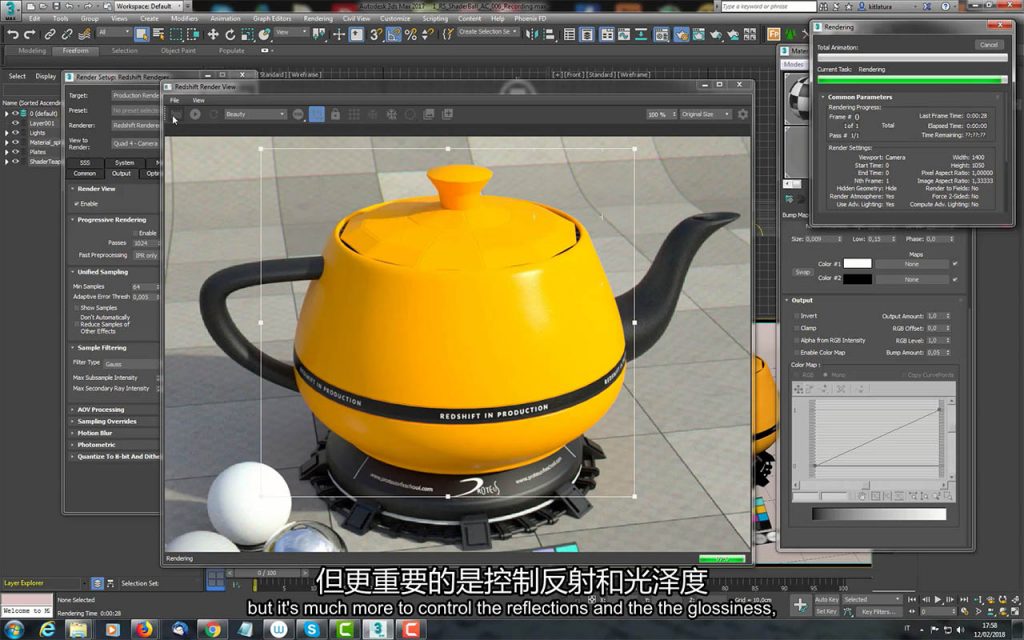
Task: Redo with the main toolbar arrow
Action: (29, 34)
